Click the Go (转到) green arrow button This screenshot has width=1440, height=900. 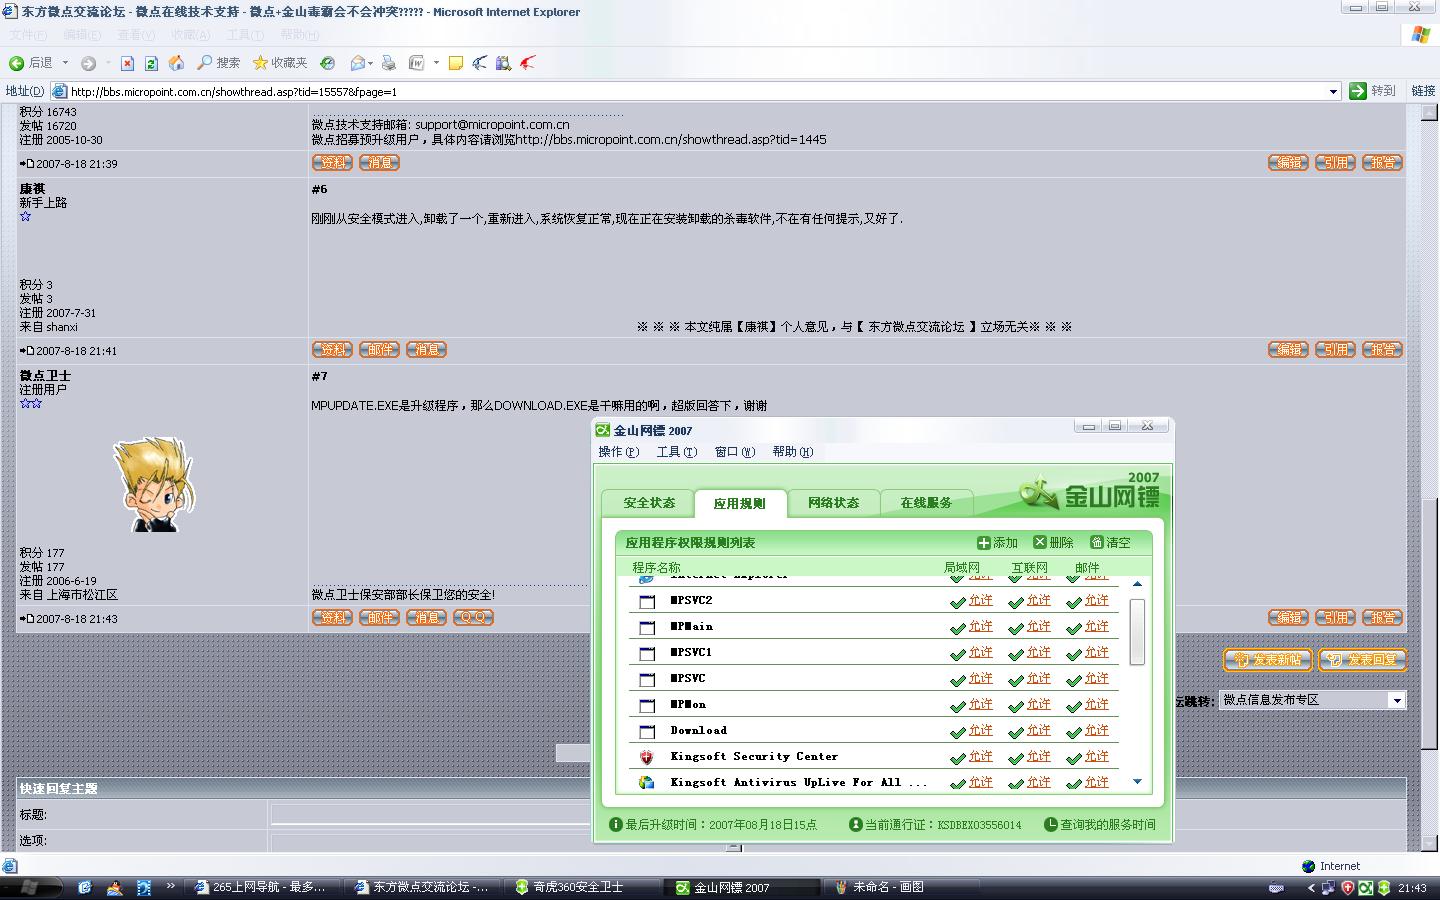tap(1357, 91)
